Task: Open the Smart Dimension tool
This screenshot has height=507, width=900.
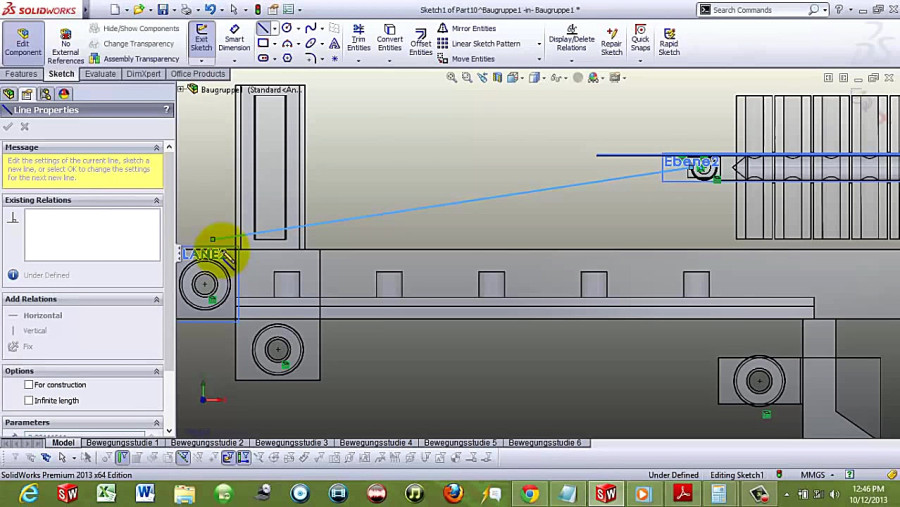Action: coord(234,39)
